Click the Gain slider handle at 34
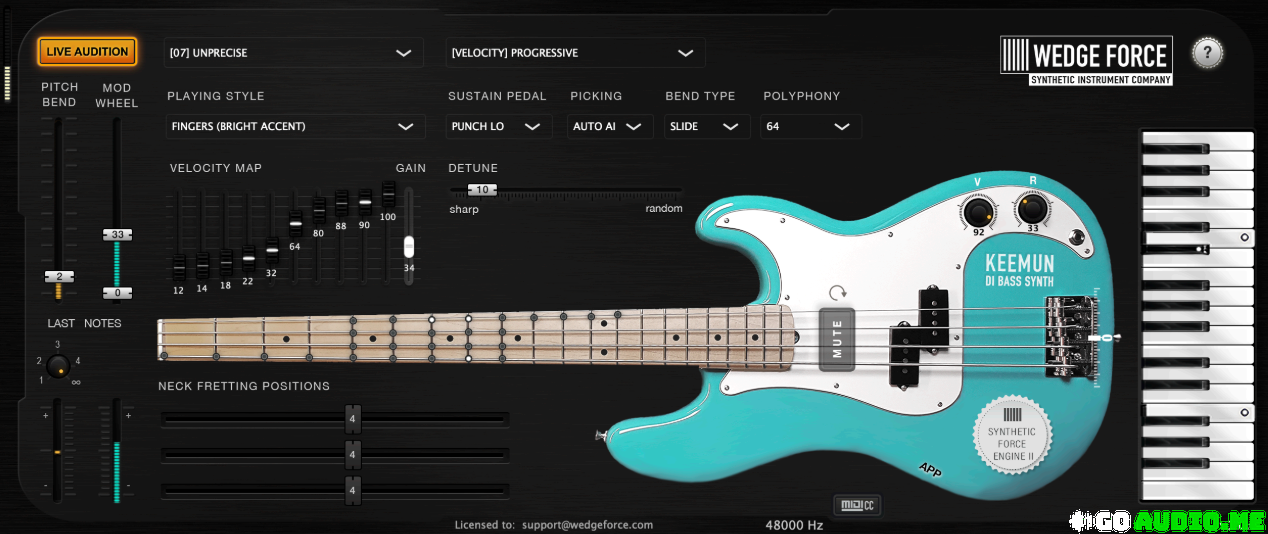Screen dimensions: 1268x534 (x=408, y=247)
